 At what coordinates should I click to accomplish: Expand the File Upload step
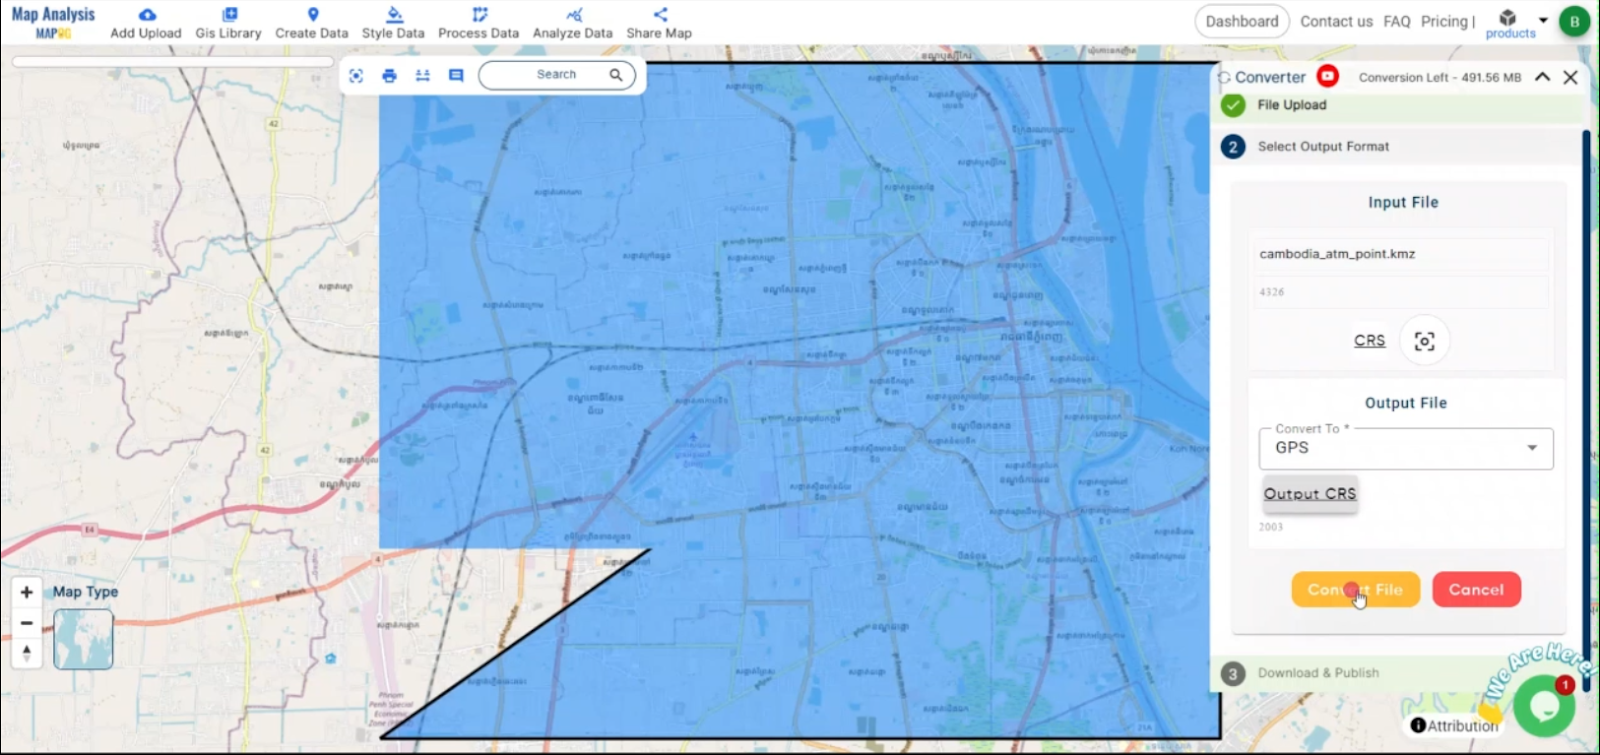click(x=1398, y=105)
